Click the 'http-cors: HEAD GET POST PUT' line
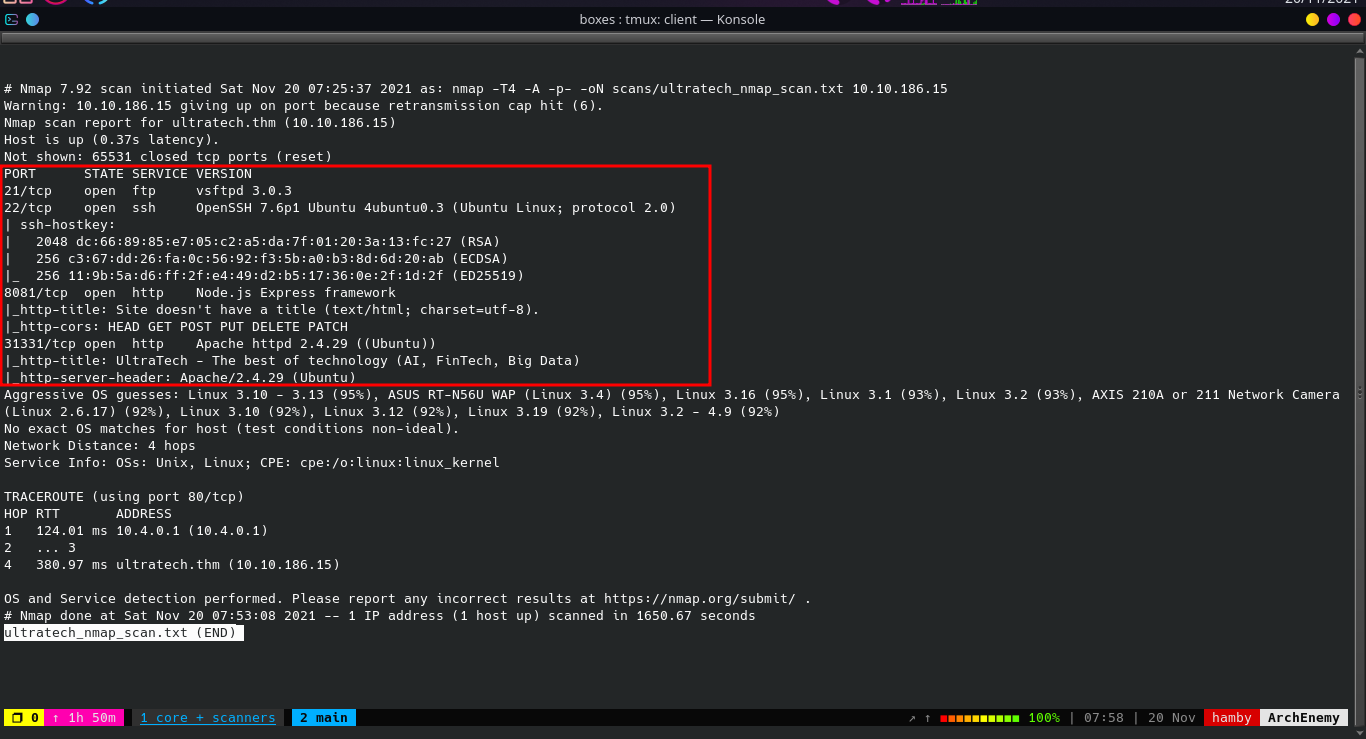Screen dimensions: 1366x739 point(176,326)
